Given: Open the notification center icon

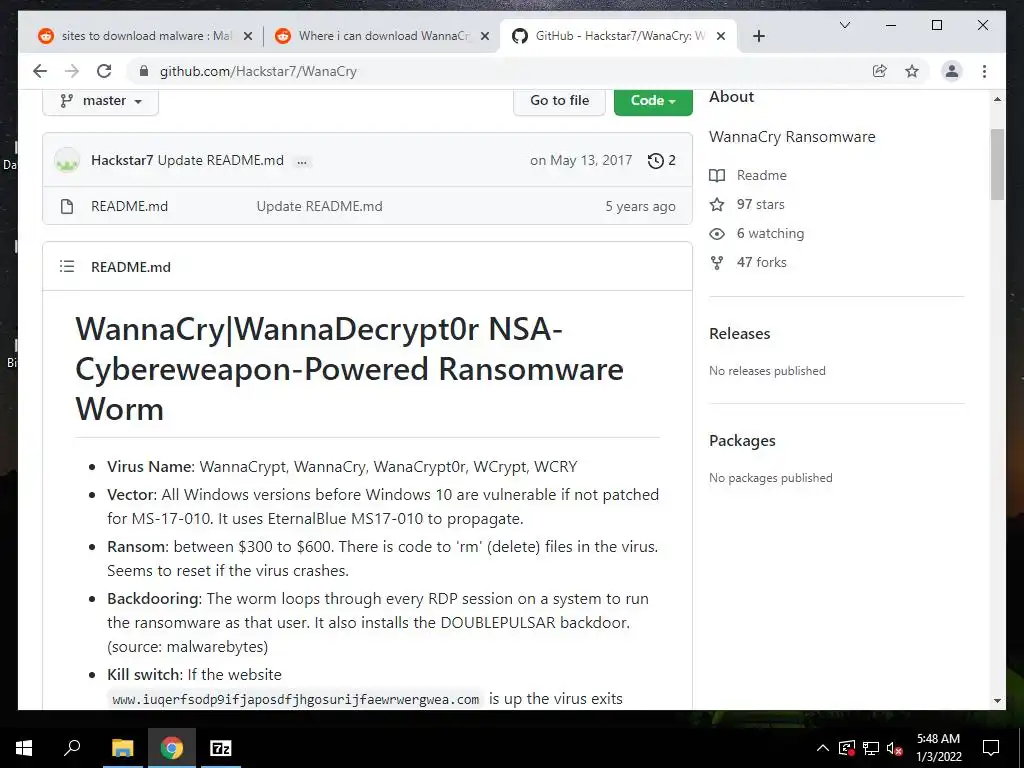Looking at the screenshot, I should click(x=991, y=748).
